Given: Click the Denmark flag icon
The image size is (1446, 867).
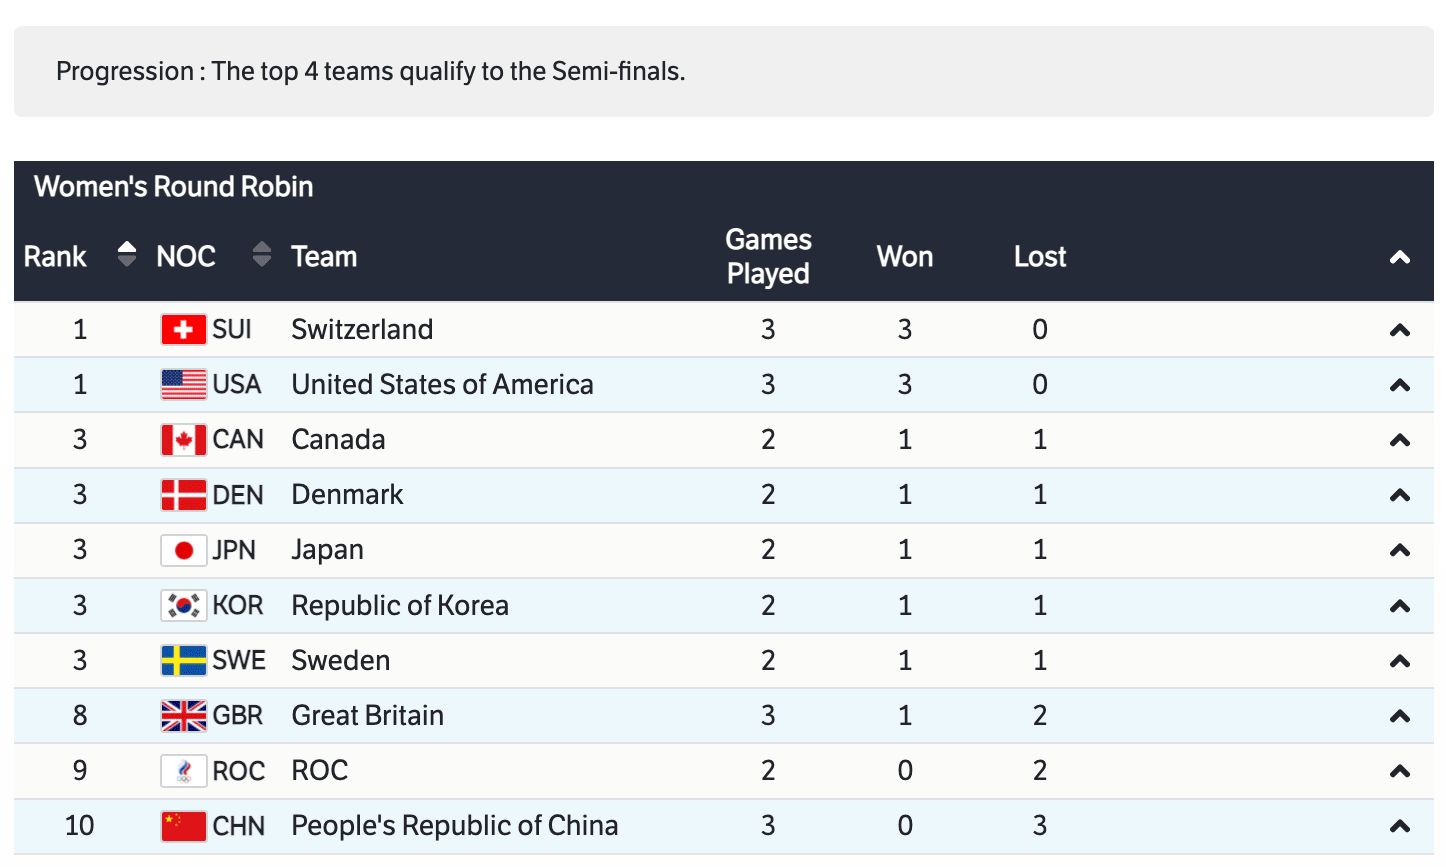Looking at the screenshot, I should (x=183, y=495).
